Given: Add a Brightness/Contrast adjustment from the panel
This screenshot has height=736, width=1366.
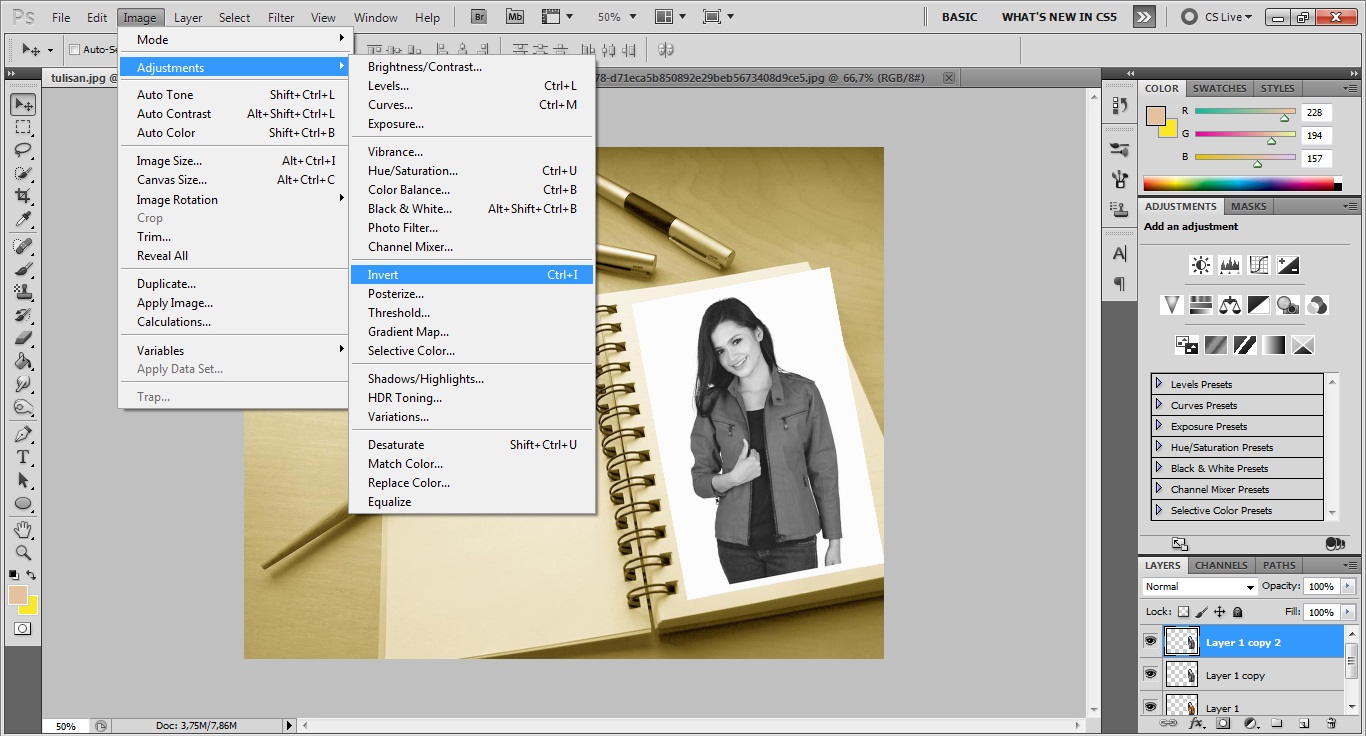Looking at the screenshot, I should click(1200, 265).
